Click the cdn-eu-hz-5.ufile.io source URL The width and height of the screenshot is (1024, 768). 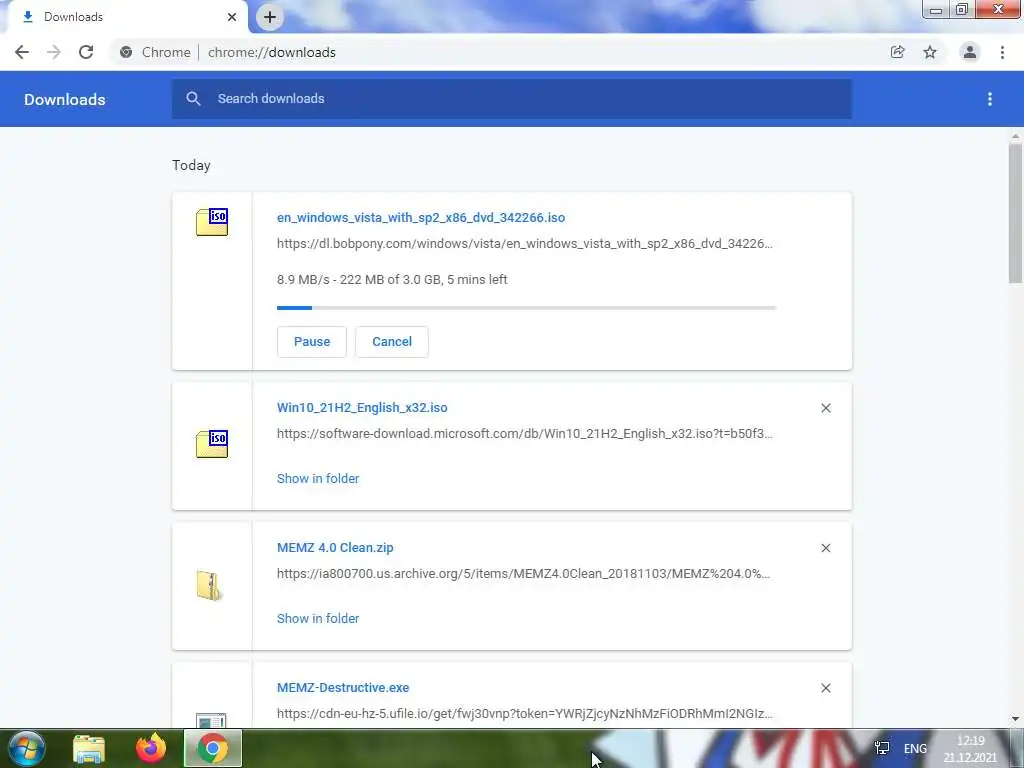click(524, 714)
